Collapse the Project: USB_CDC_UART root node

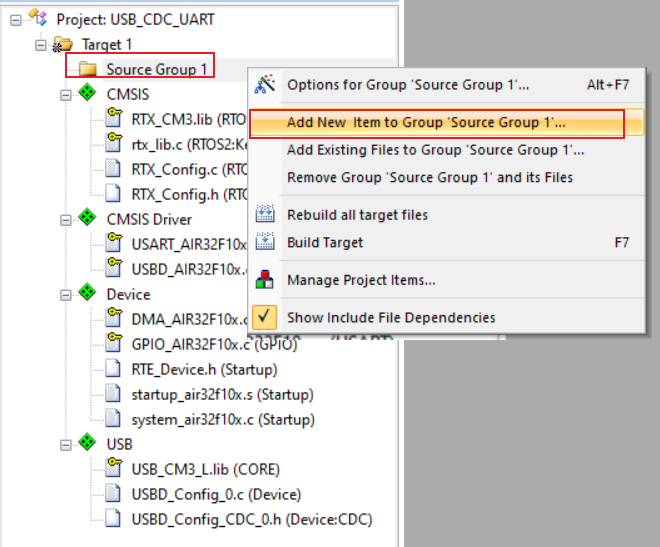[x=16, y=20]
